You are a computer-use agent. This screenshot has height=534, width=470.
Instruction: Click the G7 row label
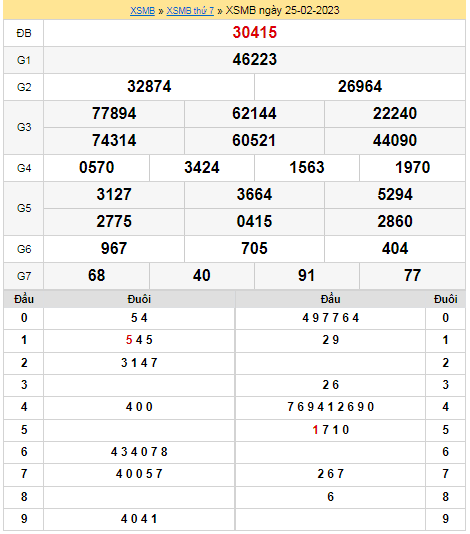pos(24,276)
